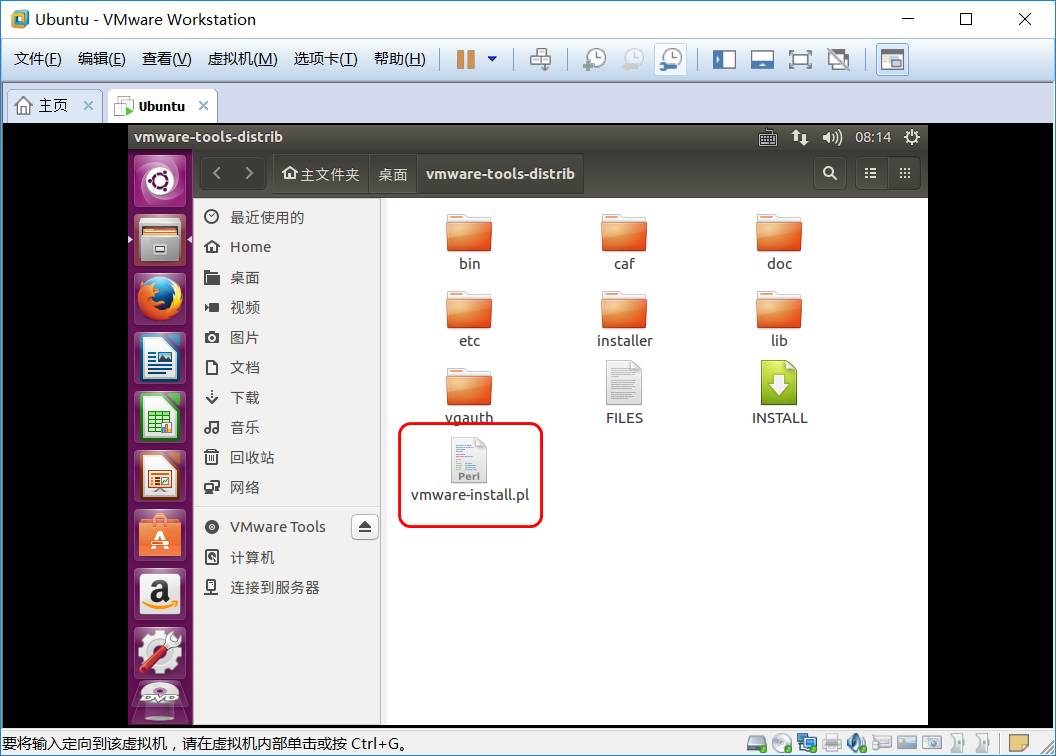Open the power options dropdown arrow

[x=492, y=59]
